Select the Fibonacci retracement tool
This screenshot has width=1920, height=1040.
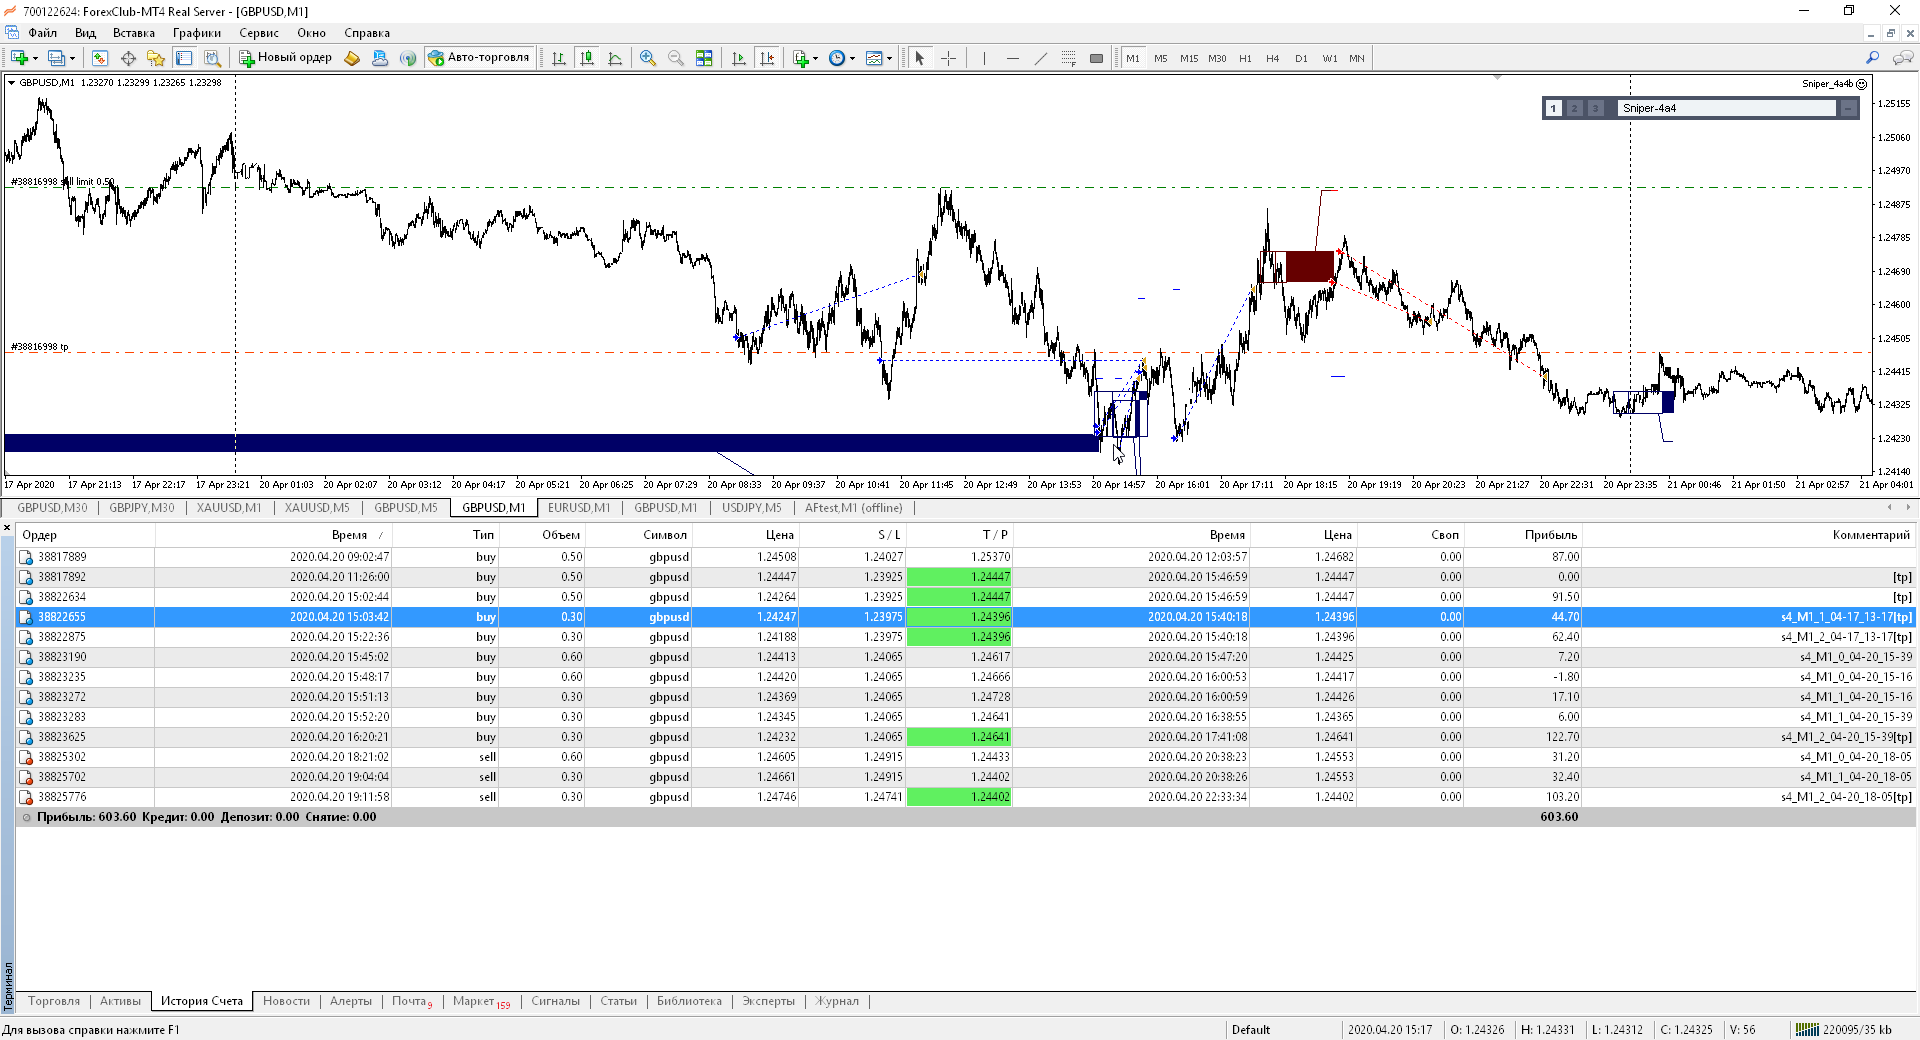click(x=1068, y=58)
